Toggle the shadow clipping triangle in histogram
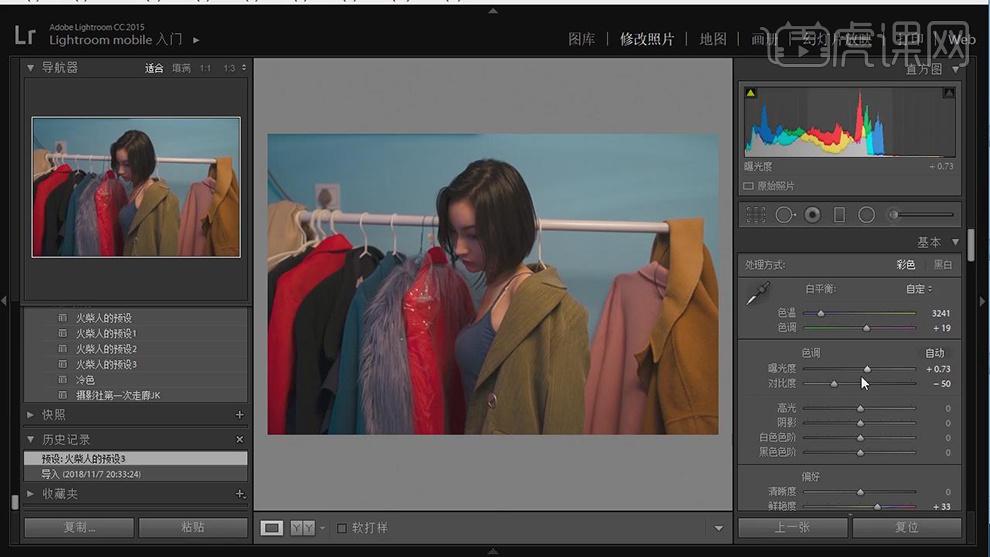 coord(751,93)
